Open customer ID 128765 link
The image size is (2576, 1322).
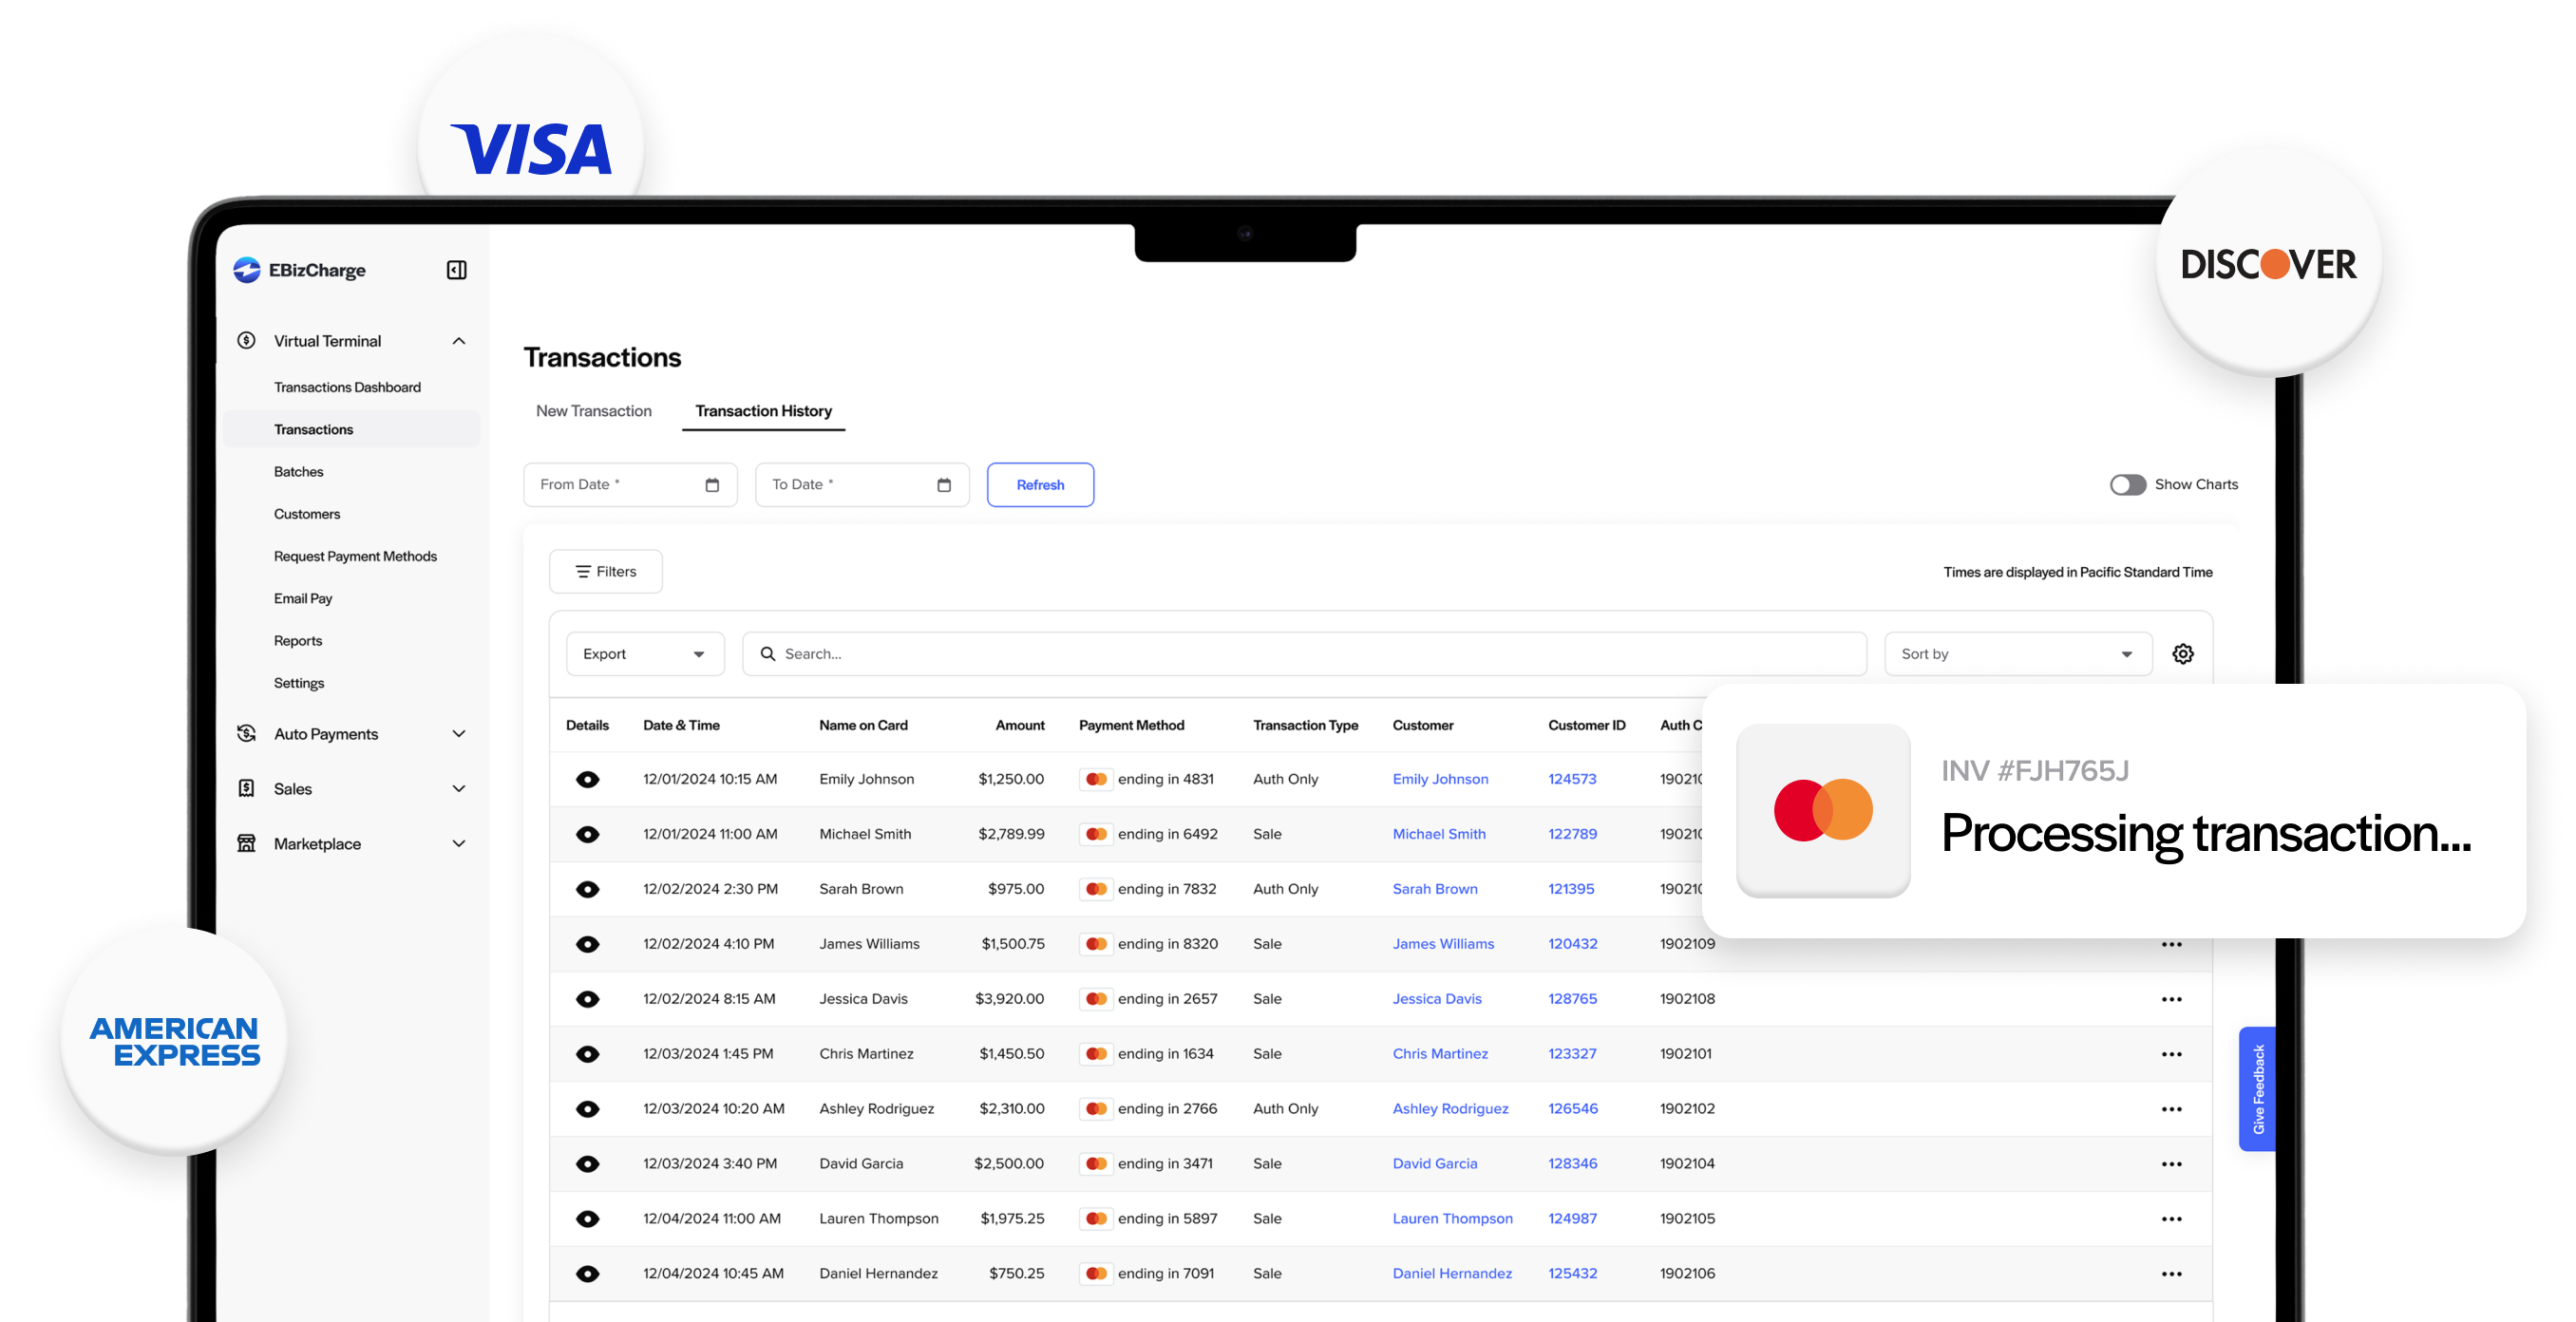[x=1572, y=1000]
